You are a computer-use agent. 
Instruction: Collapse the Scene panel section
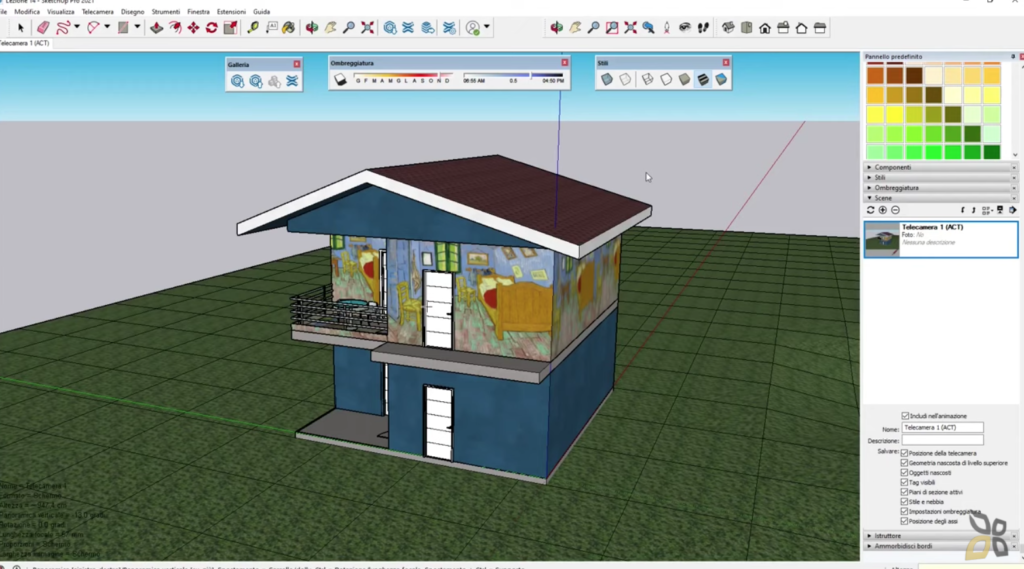pos(939,198)
